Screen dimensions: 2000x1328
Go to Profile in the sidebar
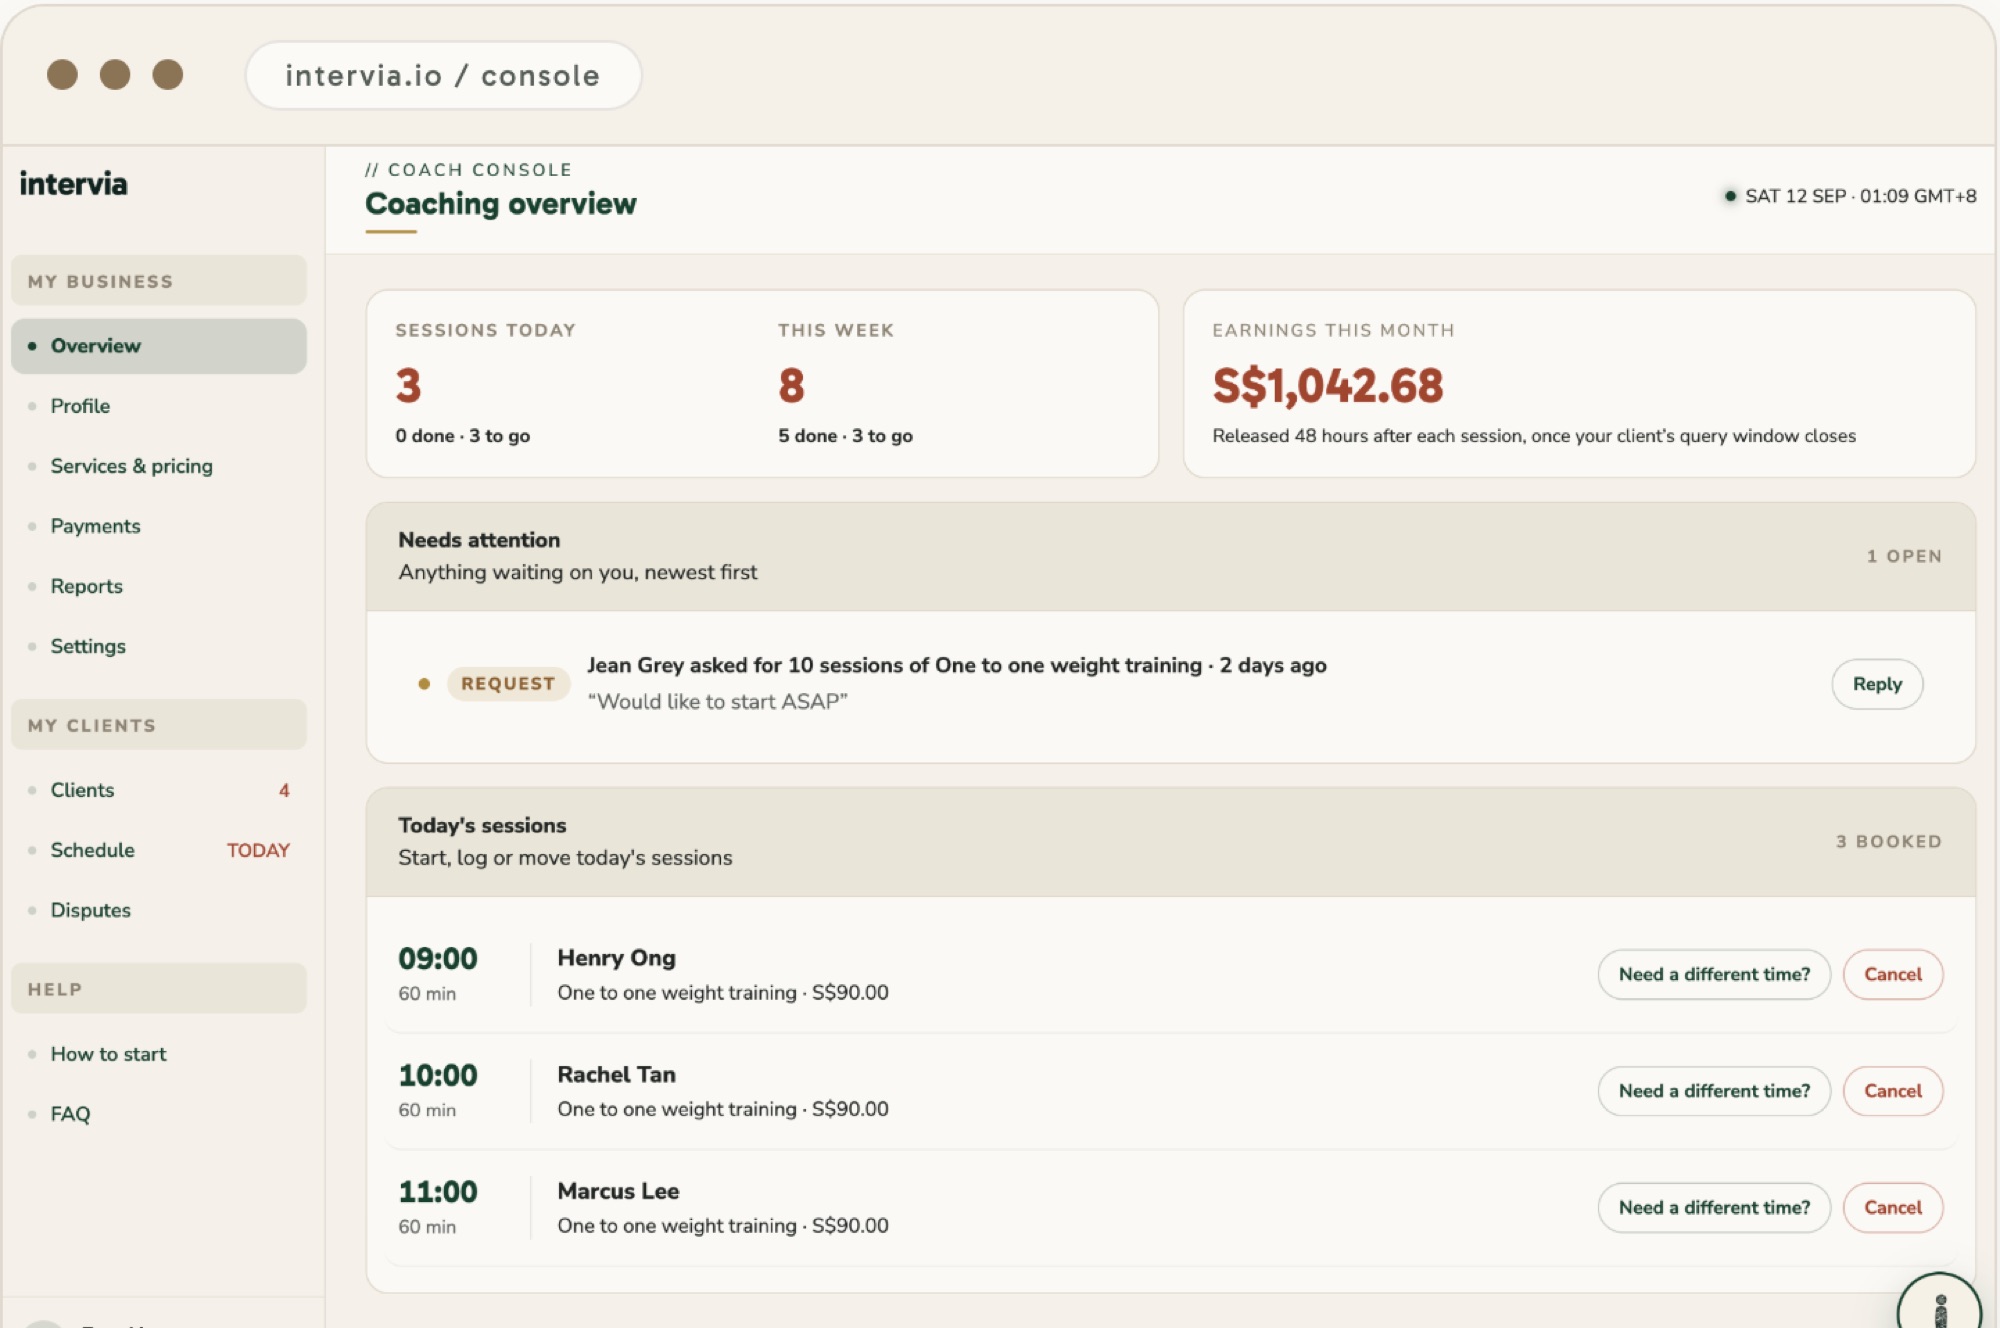[80, 406]
